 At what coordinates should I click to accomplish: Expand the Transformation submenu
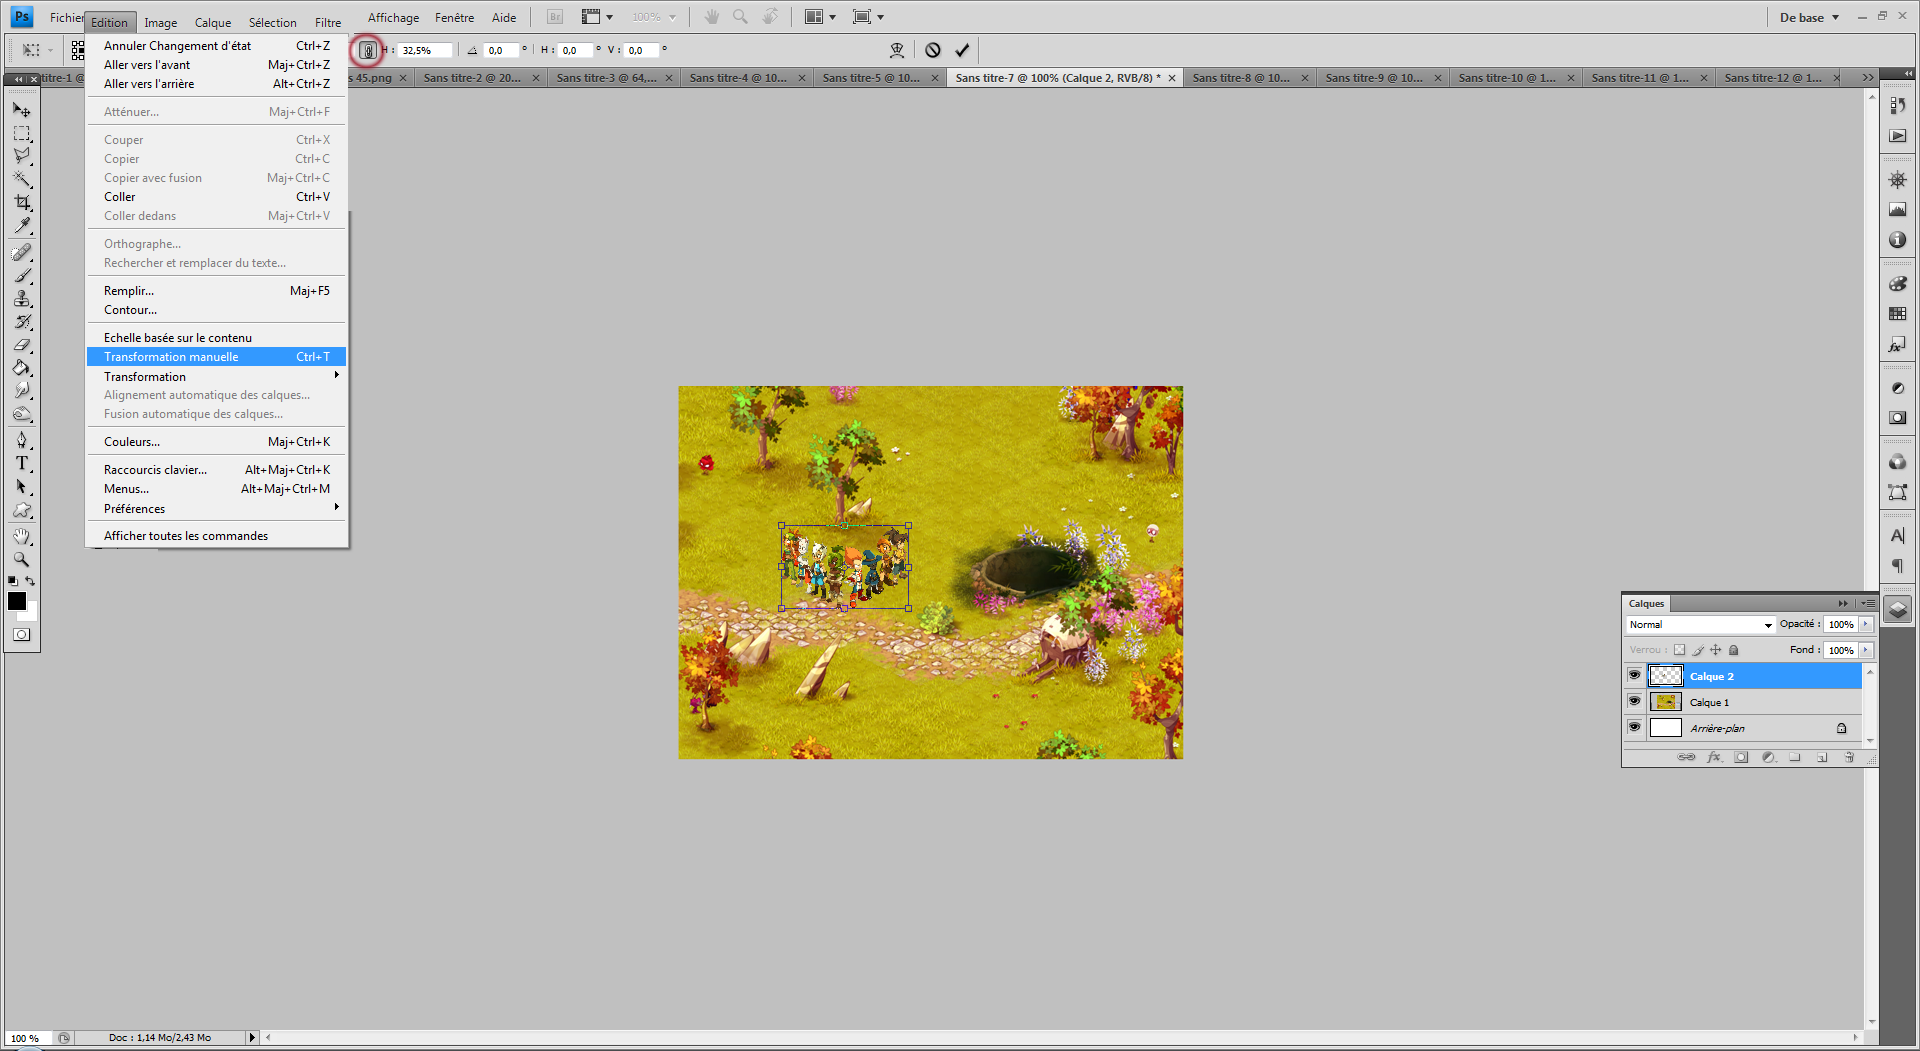click(216, 376)
